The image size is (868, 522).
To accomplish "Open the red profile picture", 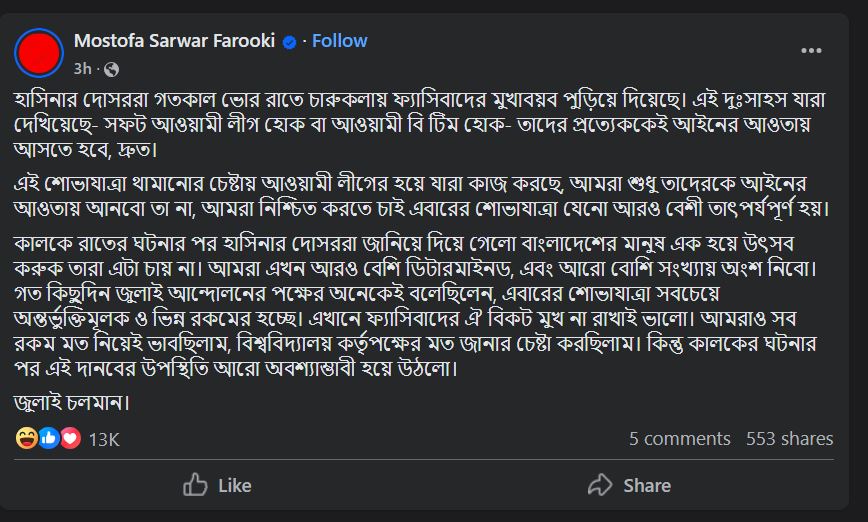I will (x=39, y=53).
